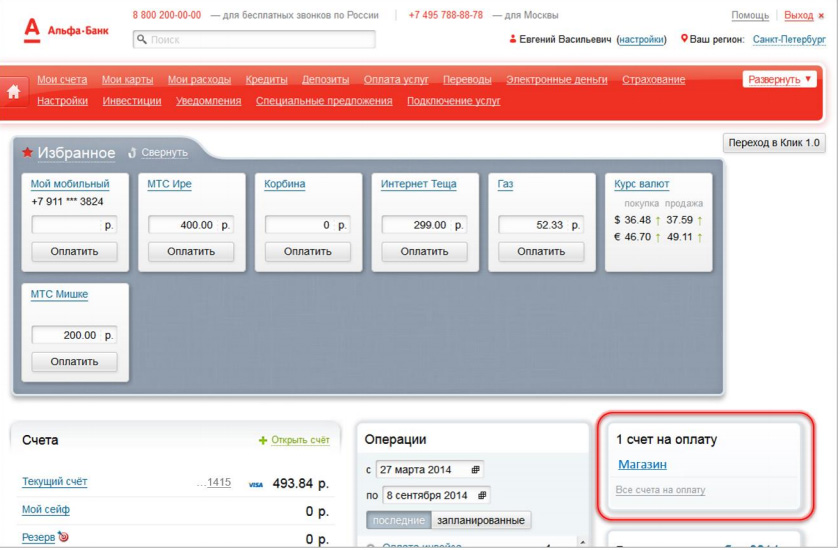Open Специальные предложения menu item

[324, 101]
